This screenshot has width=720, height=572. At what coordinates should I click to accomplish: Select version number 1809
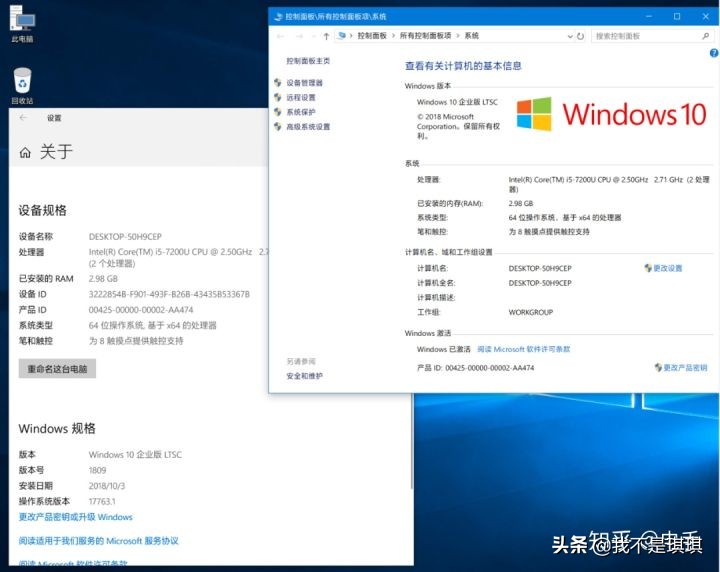[97, 470]
